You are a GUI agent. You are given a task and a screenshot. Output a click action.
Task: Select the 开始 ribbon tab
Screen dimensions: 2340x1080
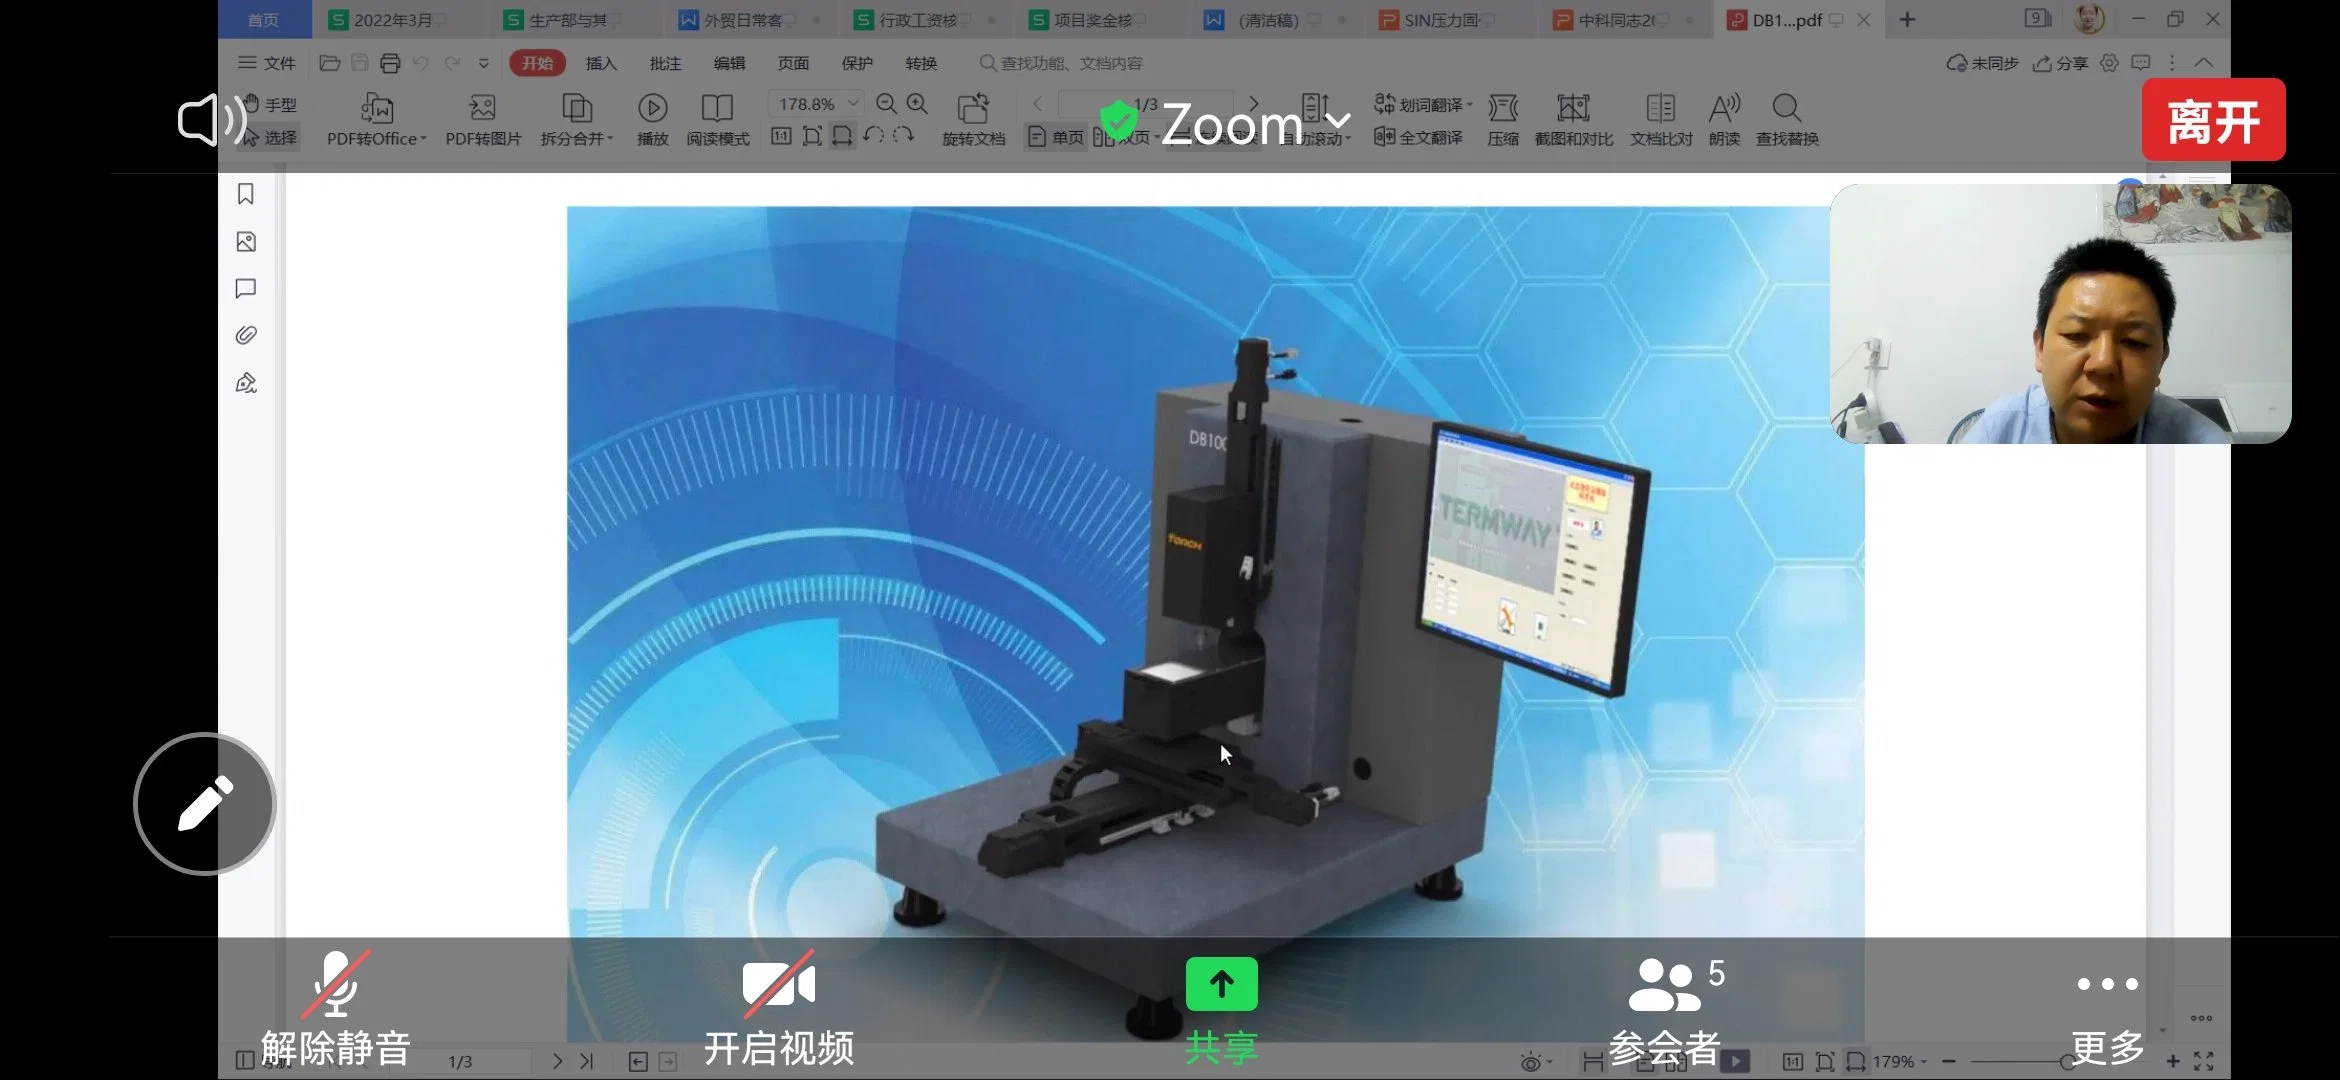(x=538, y=63)
